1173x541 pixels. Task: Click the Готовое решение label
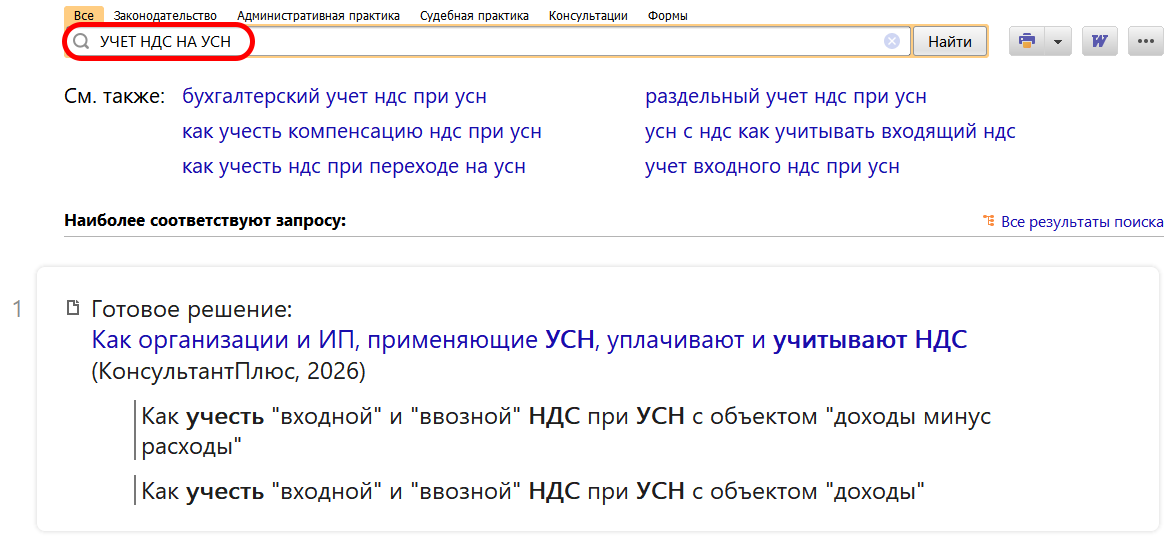click(x=192, y=308)
